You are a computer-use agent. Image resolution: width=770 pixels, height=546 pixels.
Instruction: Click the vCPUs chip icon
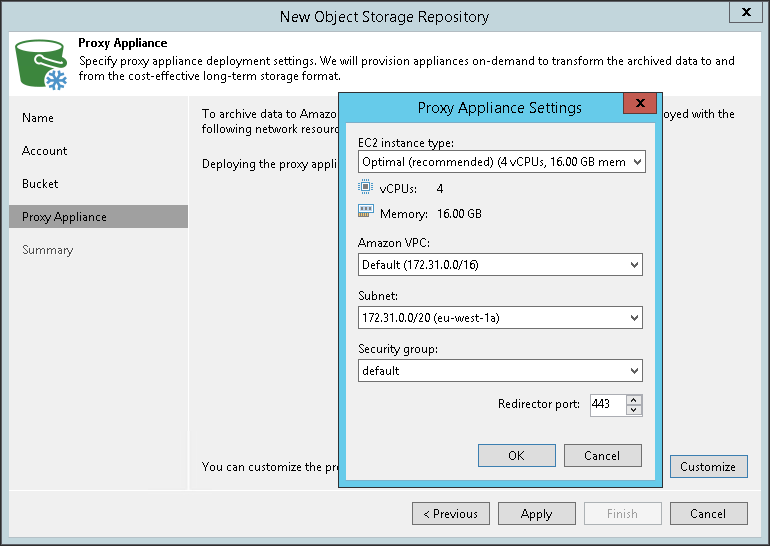point(365,188)
